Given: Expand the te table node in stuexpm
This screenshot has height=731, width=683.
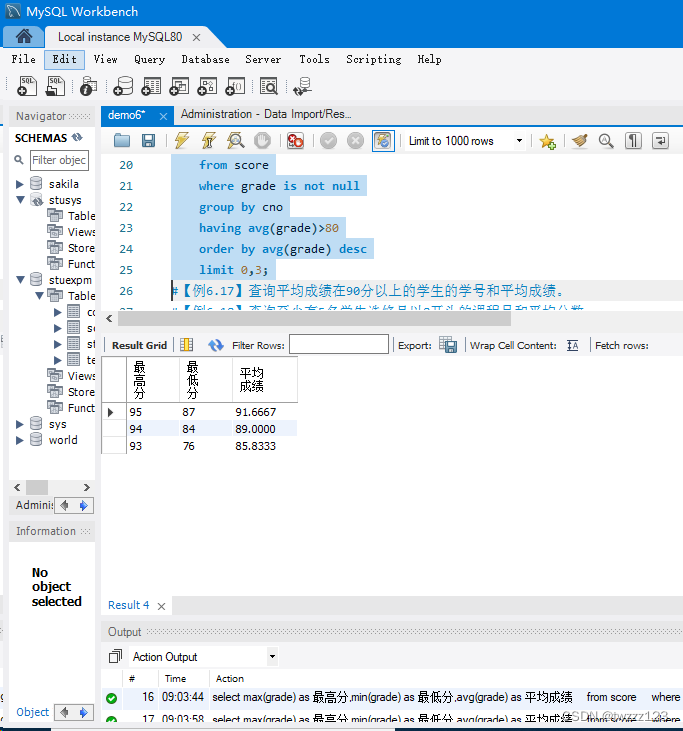Looking at the screenshot, I should (x=57, y=360).
